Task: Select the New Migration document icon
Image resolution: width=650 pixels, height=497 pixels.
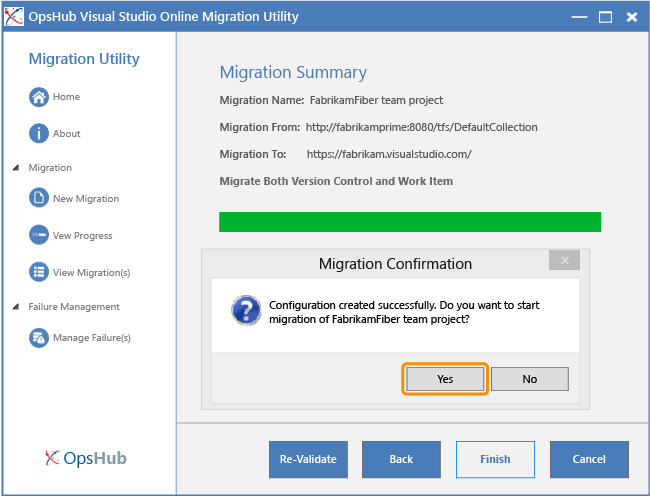Action: 39,198
